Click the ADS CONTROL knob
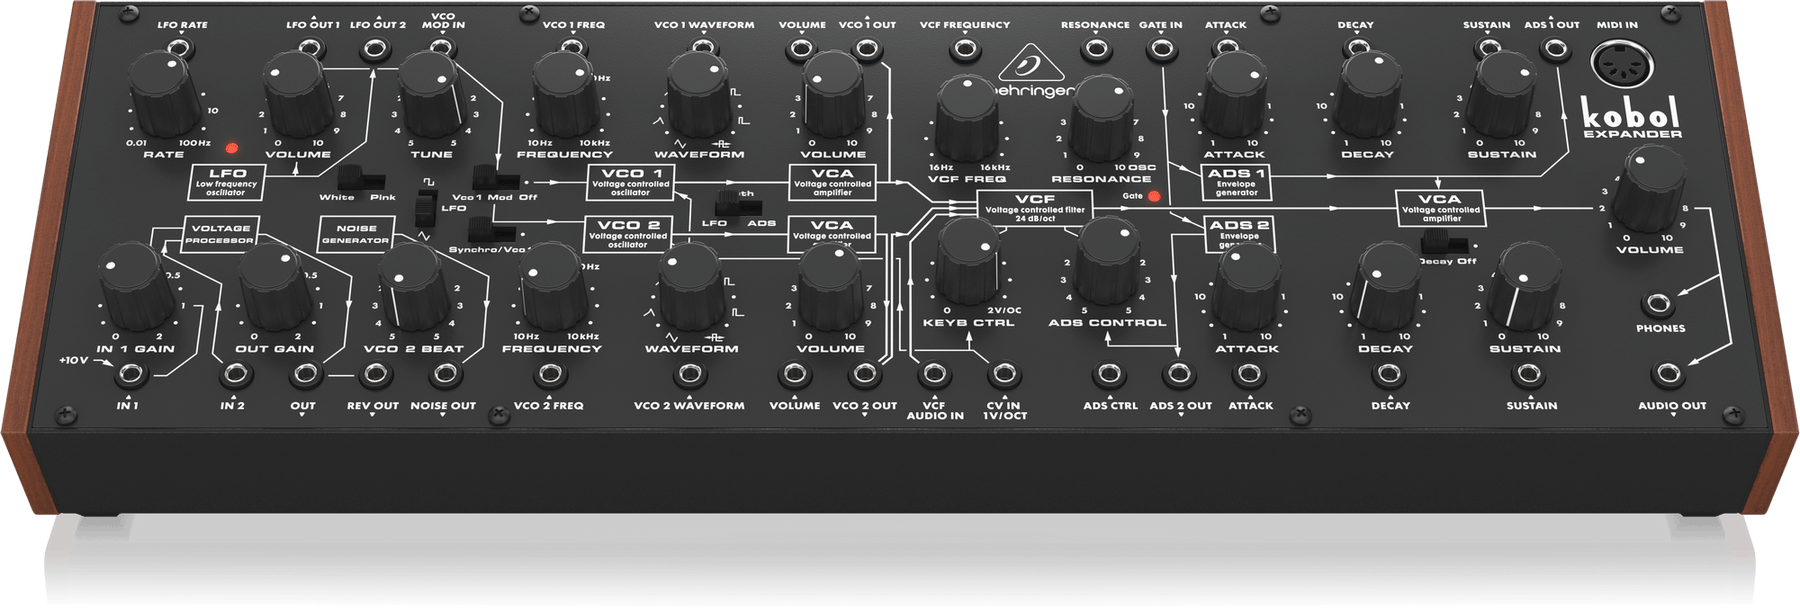 point(1107,262)
